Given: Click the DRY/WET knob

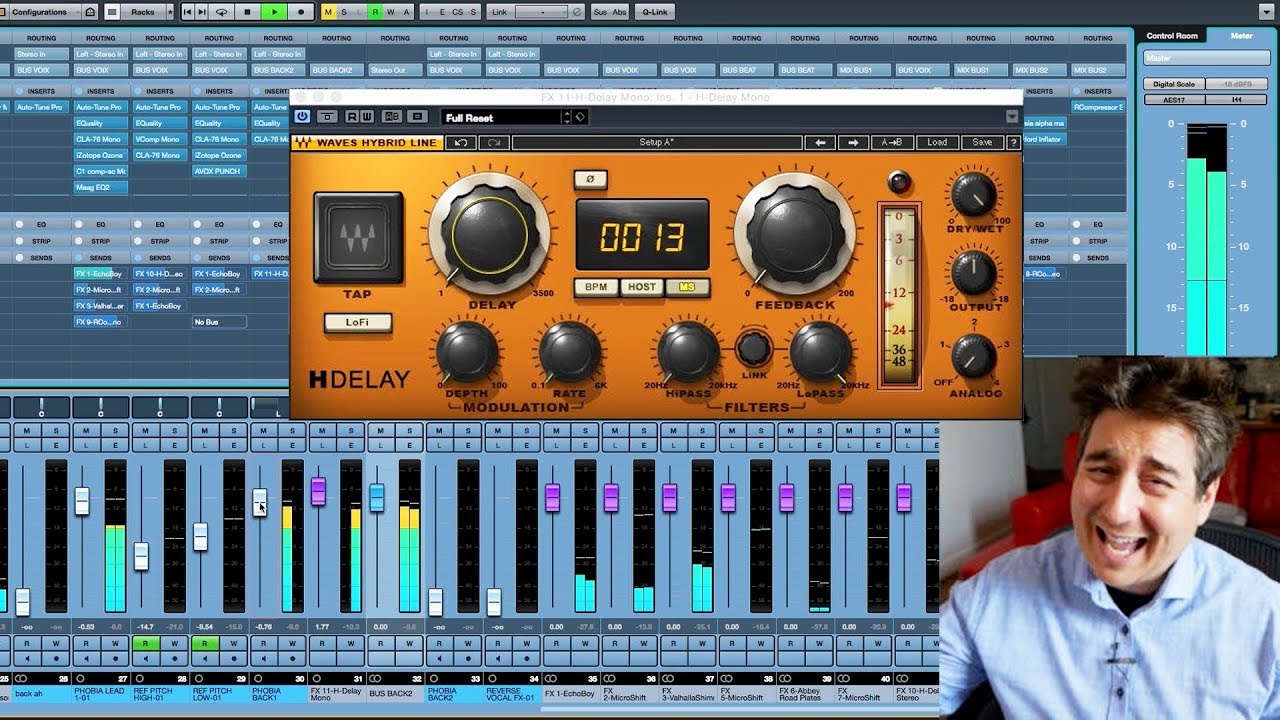Looking at the screenshot, I should coord(974,195).
